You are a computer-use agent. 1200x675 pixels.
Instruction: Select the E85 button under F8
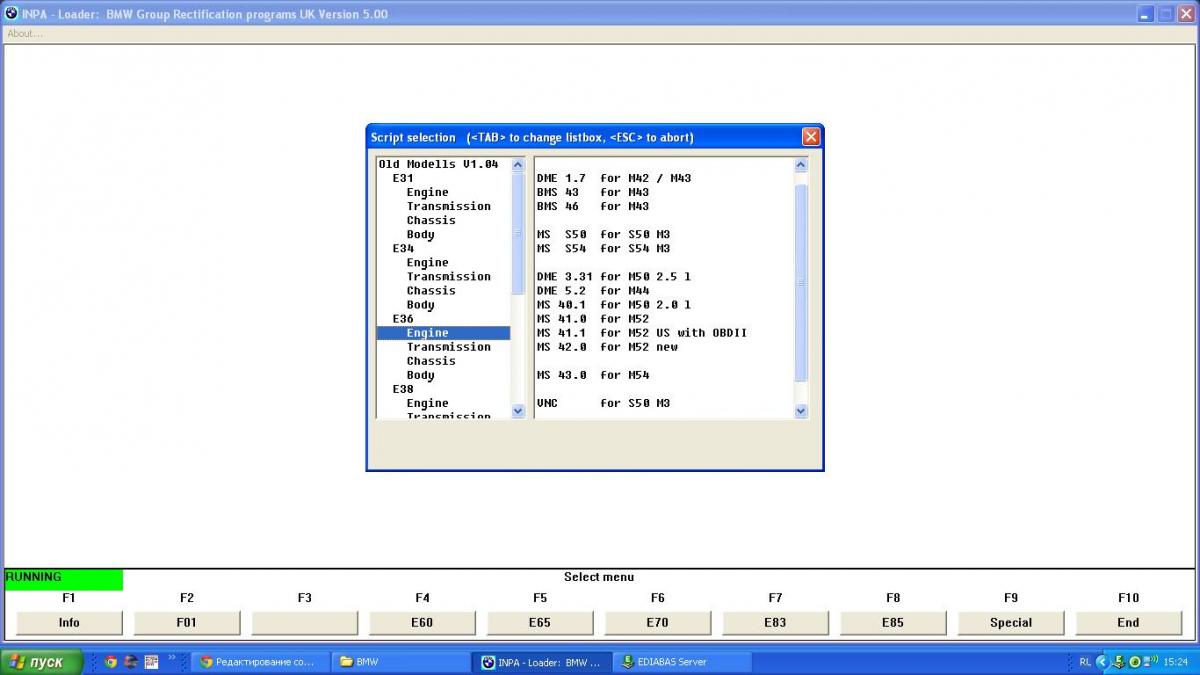(894, 622)
